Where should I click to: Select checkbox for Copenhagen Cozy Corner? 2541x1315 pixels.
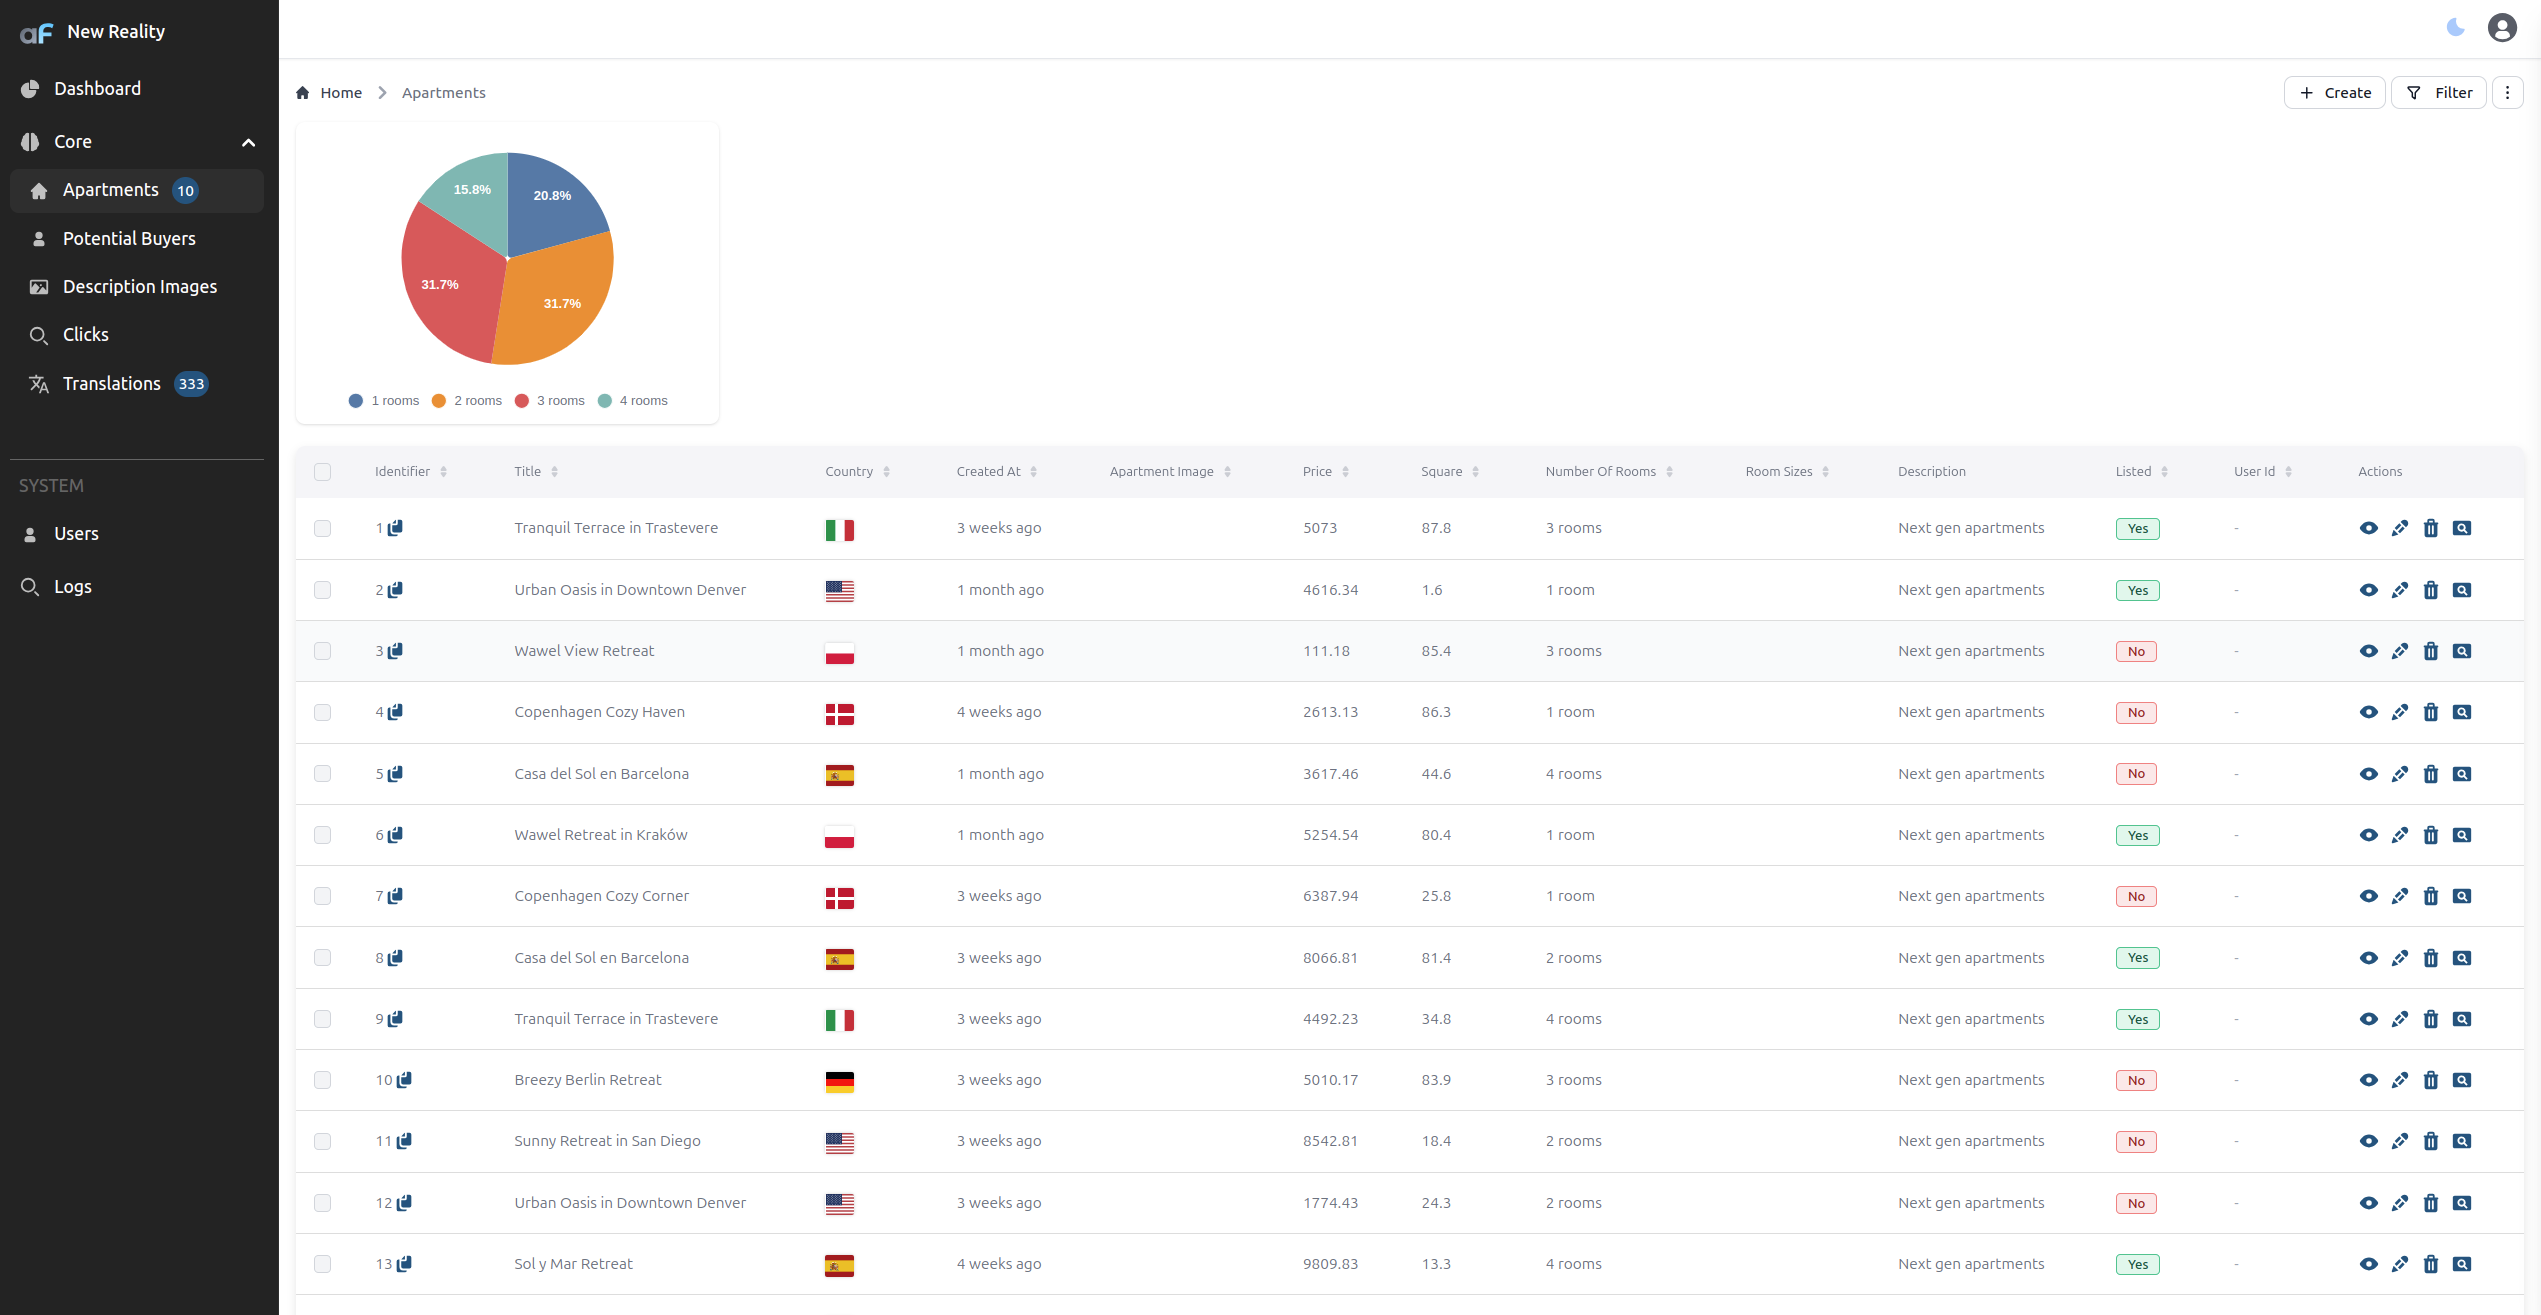click(x=322, y=896)
